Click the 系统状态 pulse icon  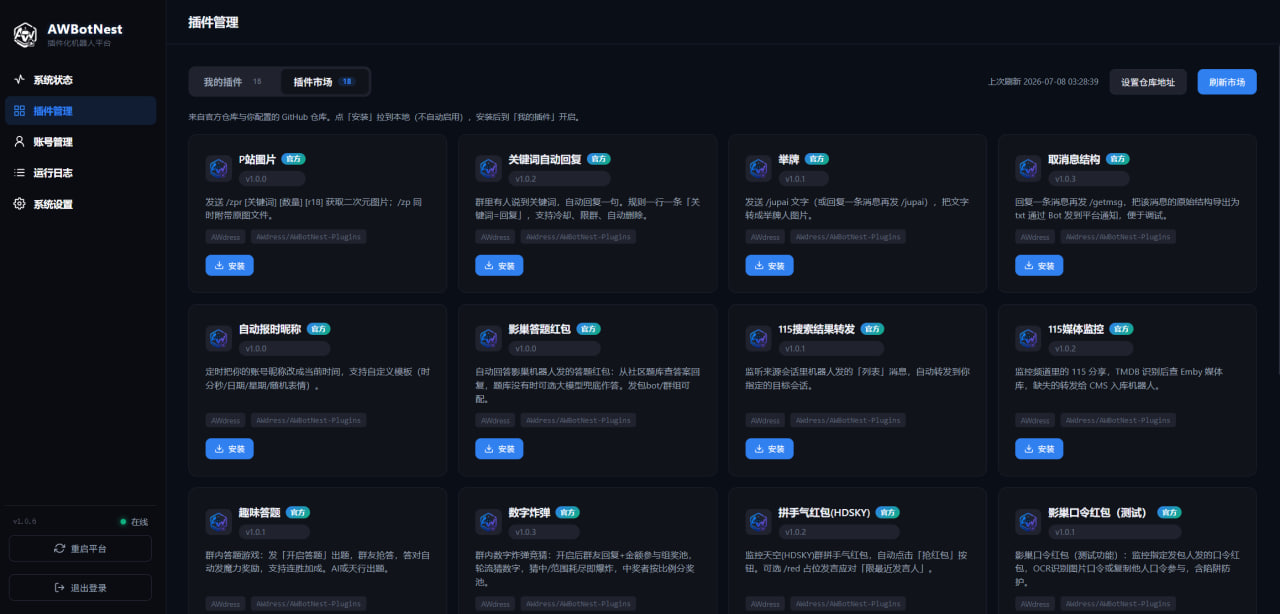click(x=19, y=80)
